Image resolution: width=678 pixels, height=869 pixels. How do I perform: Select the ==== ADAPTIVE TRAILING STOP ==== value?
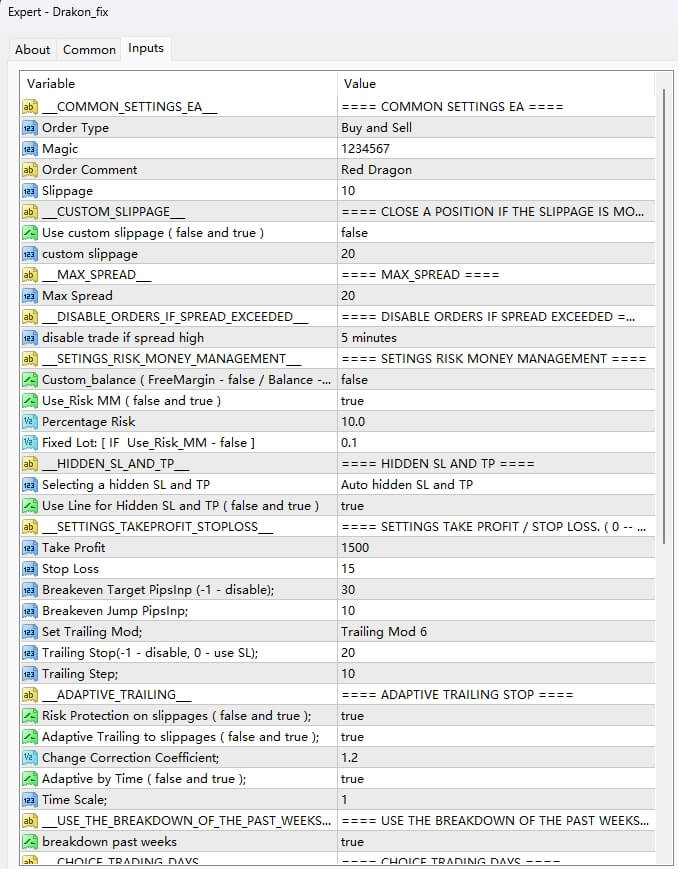coord(457,695)
